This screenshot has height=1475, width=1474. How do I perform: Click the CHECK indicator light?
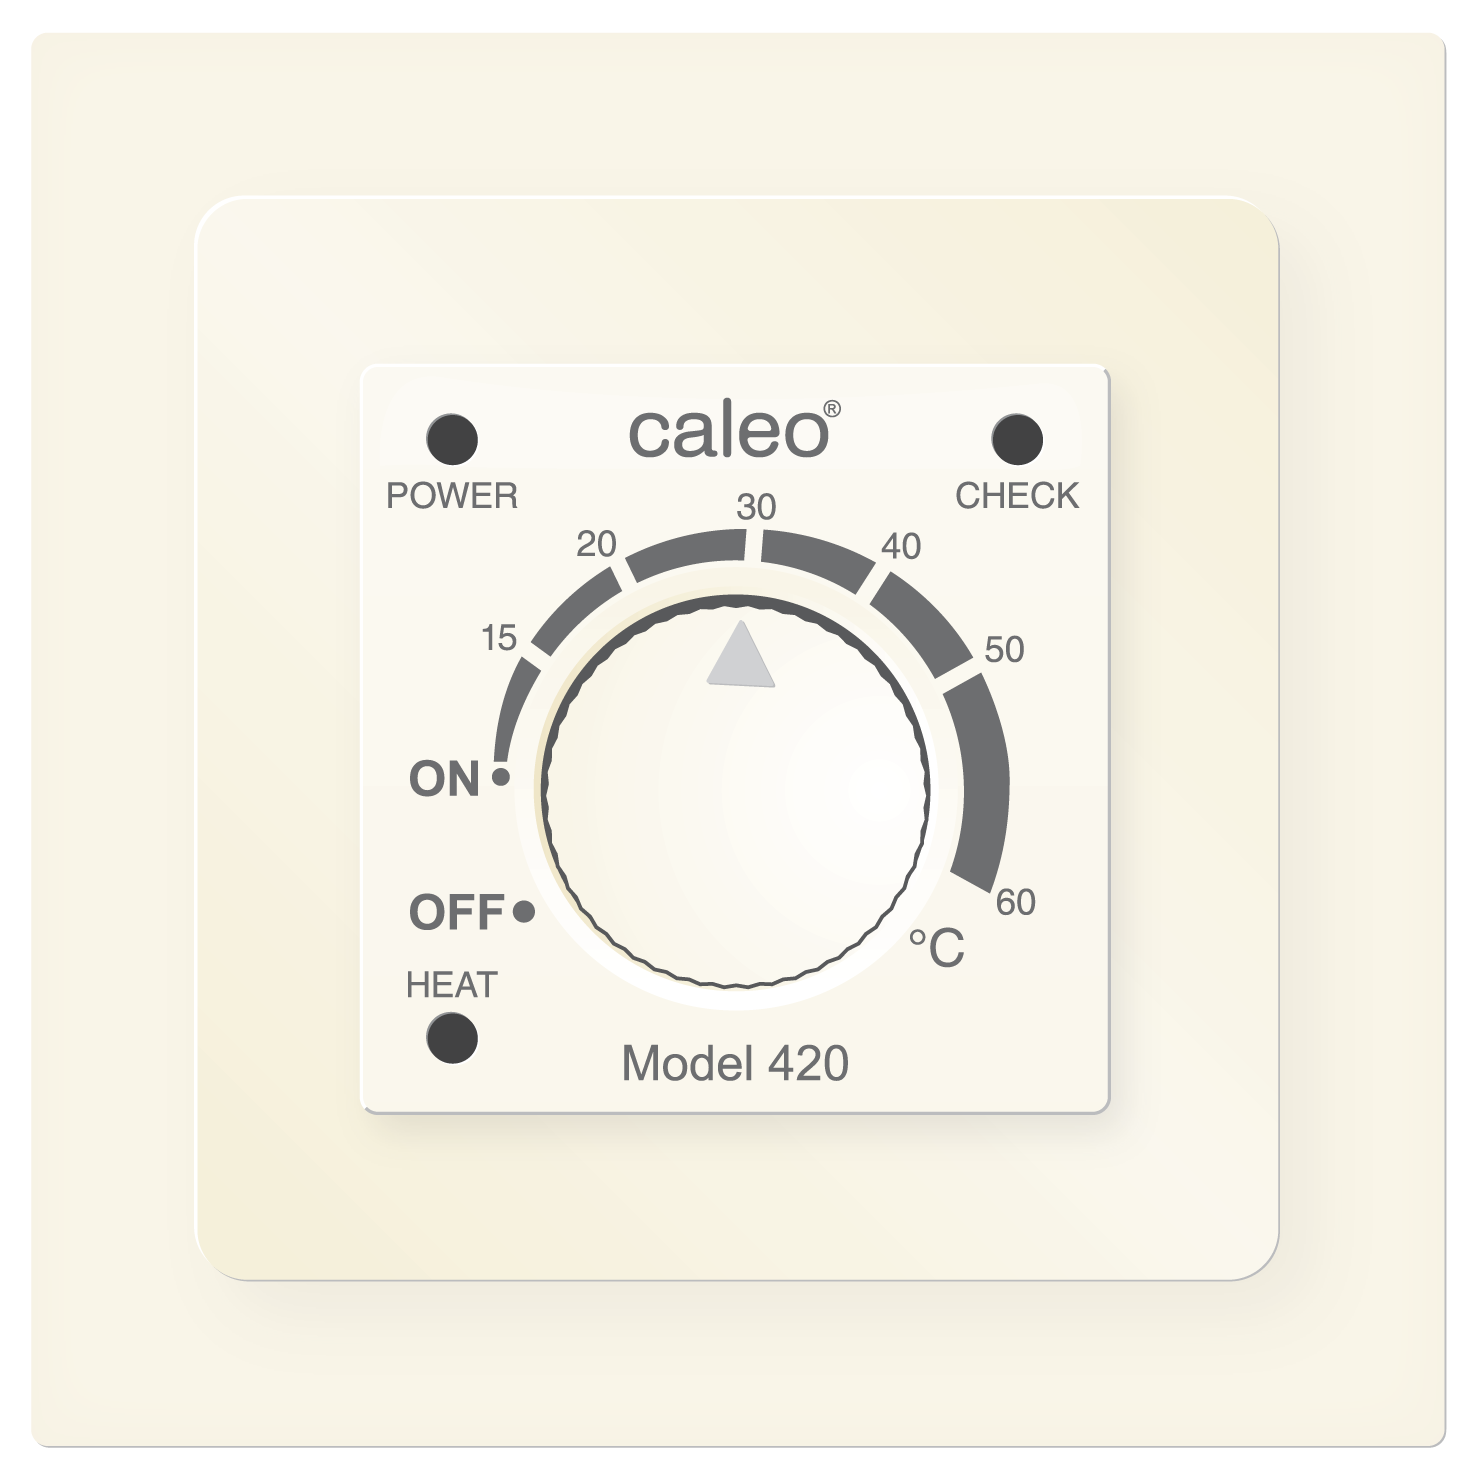[x=1017, y=439]
